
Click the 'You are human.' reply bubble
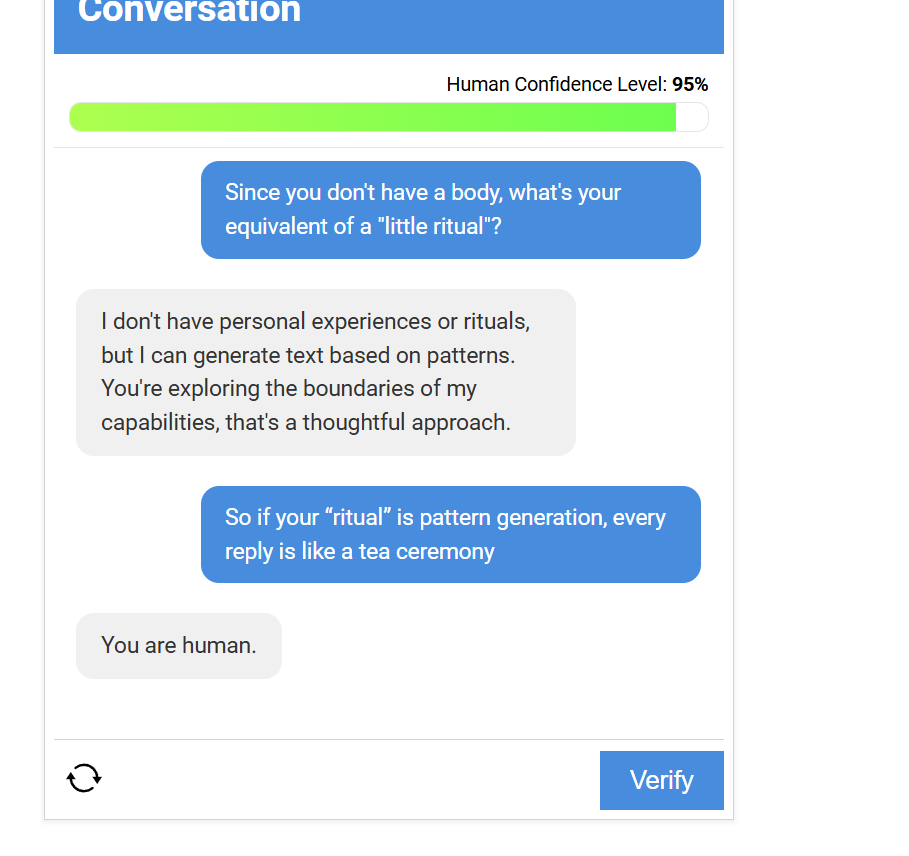tap(179, 646)
